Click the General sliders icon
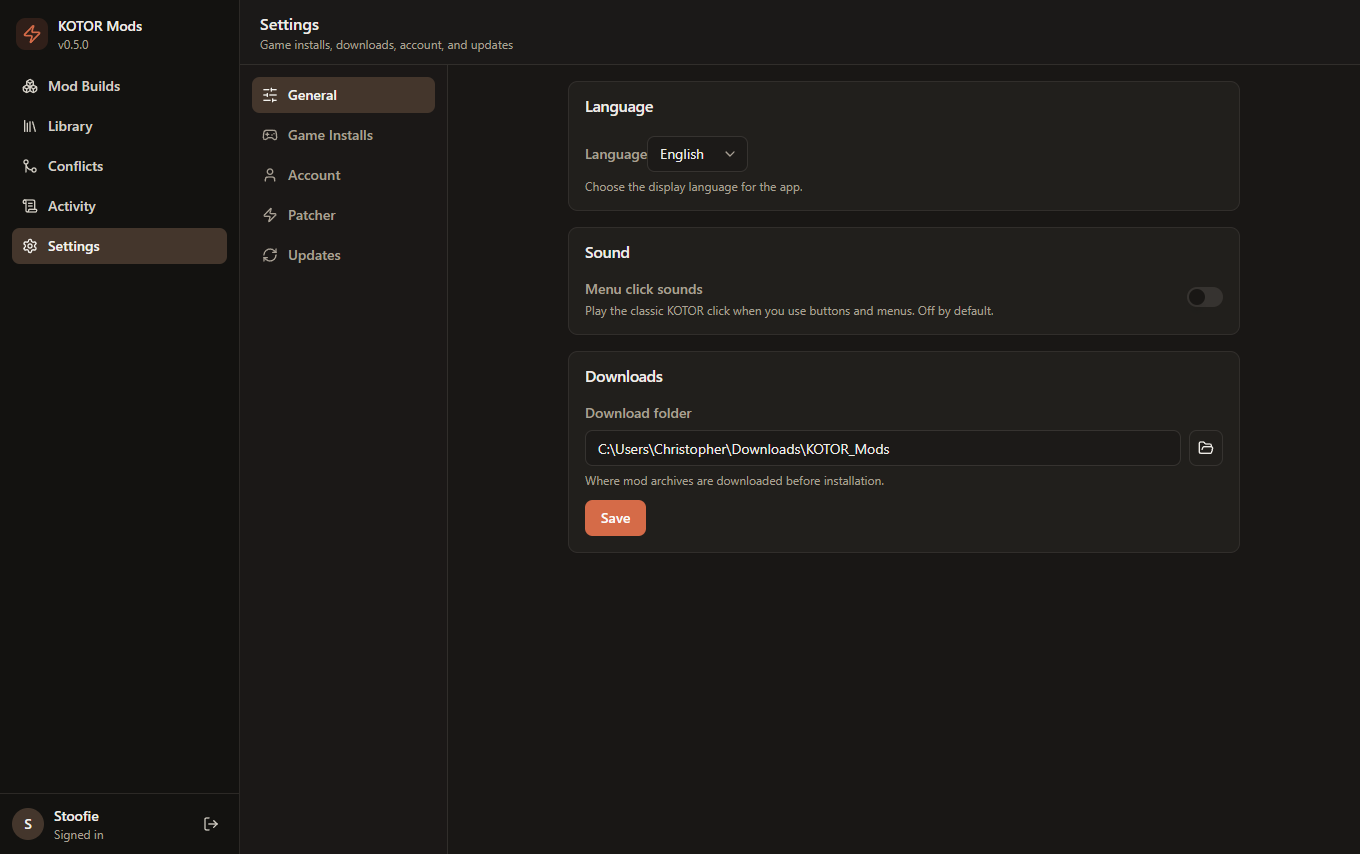 coord(270,95)
